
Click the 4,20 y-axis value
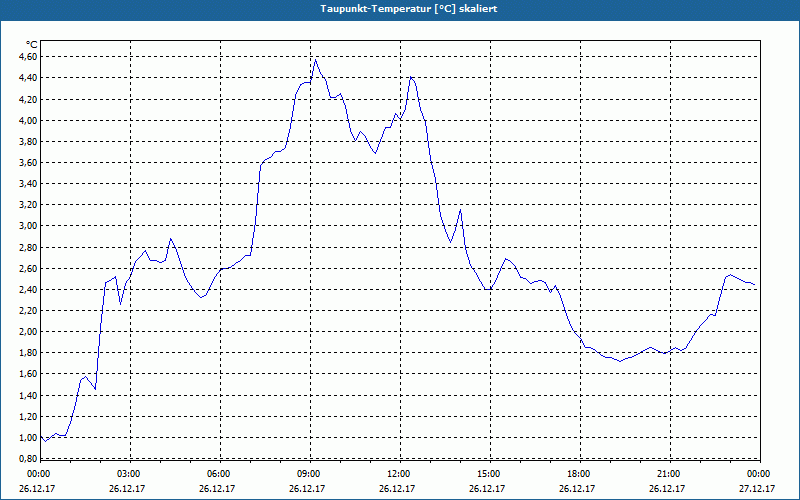tap(28, 99)
